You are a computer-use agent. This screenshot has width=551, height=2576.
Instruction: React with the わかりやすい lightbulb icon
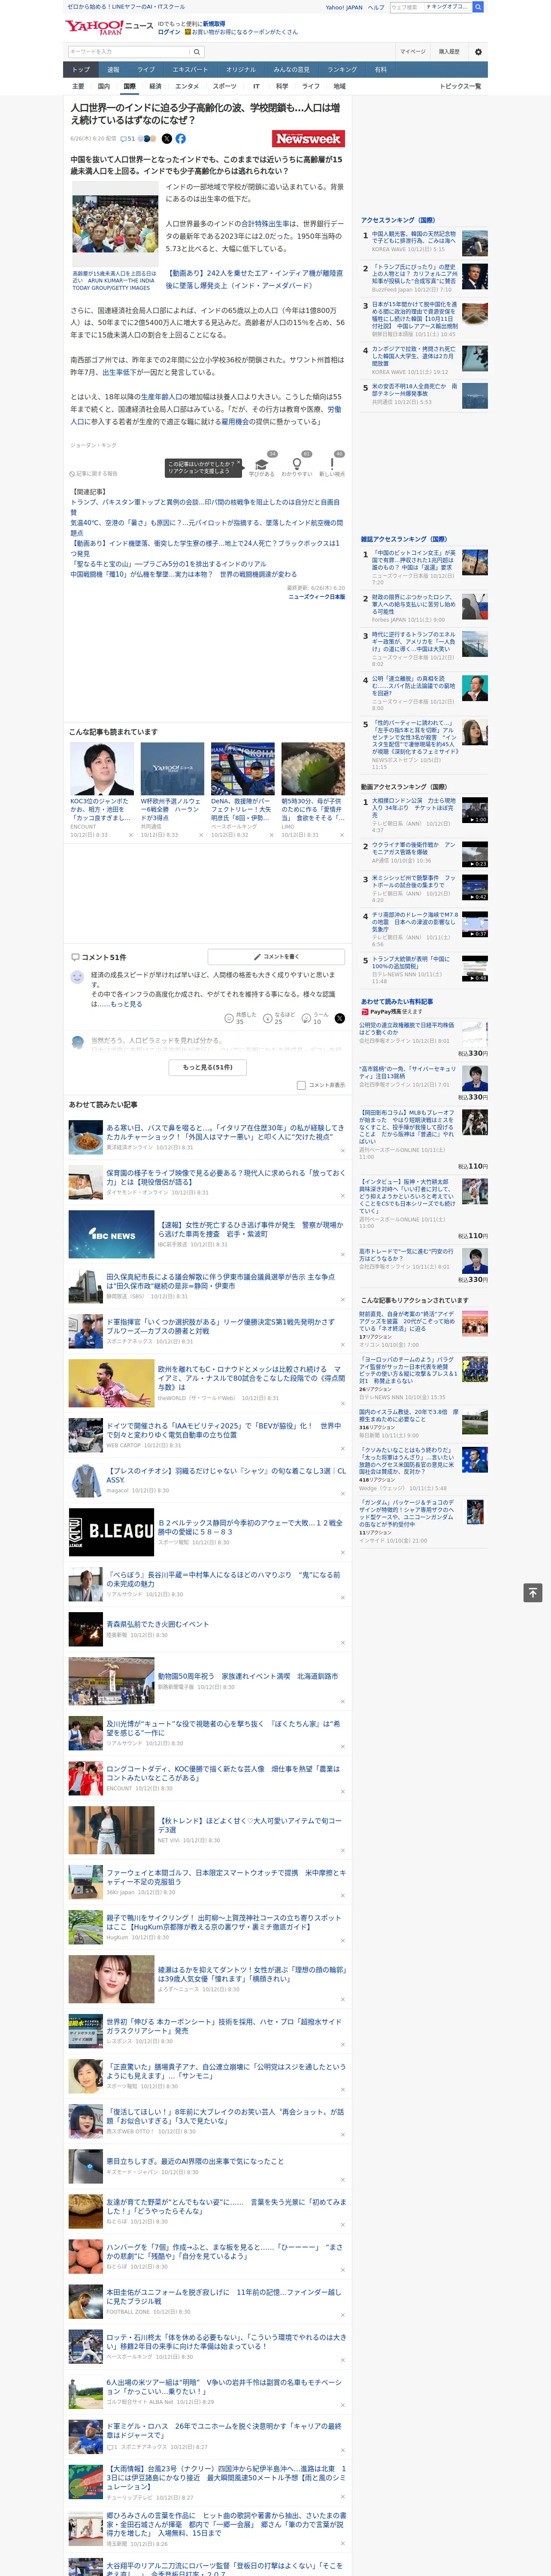pyautogui.click(x=297, y=464)
